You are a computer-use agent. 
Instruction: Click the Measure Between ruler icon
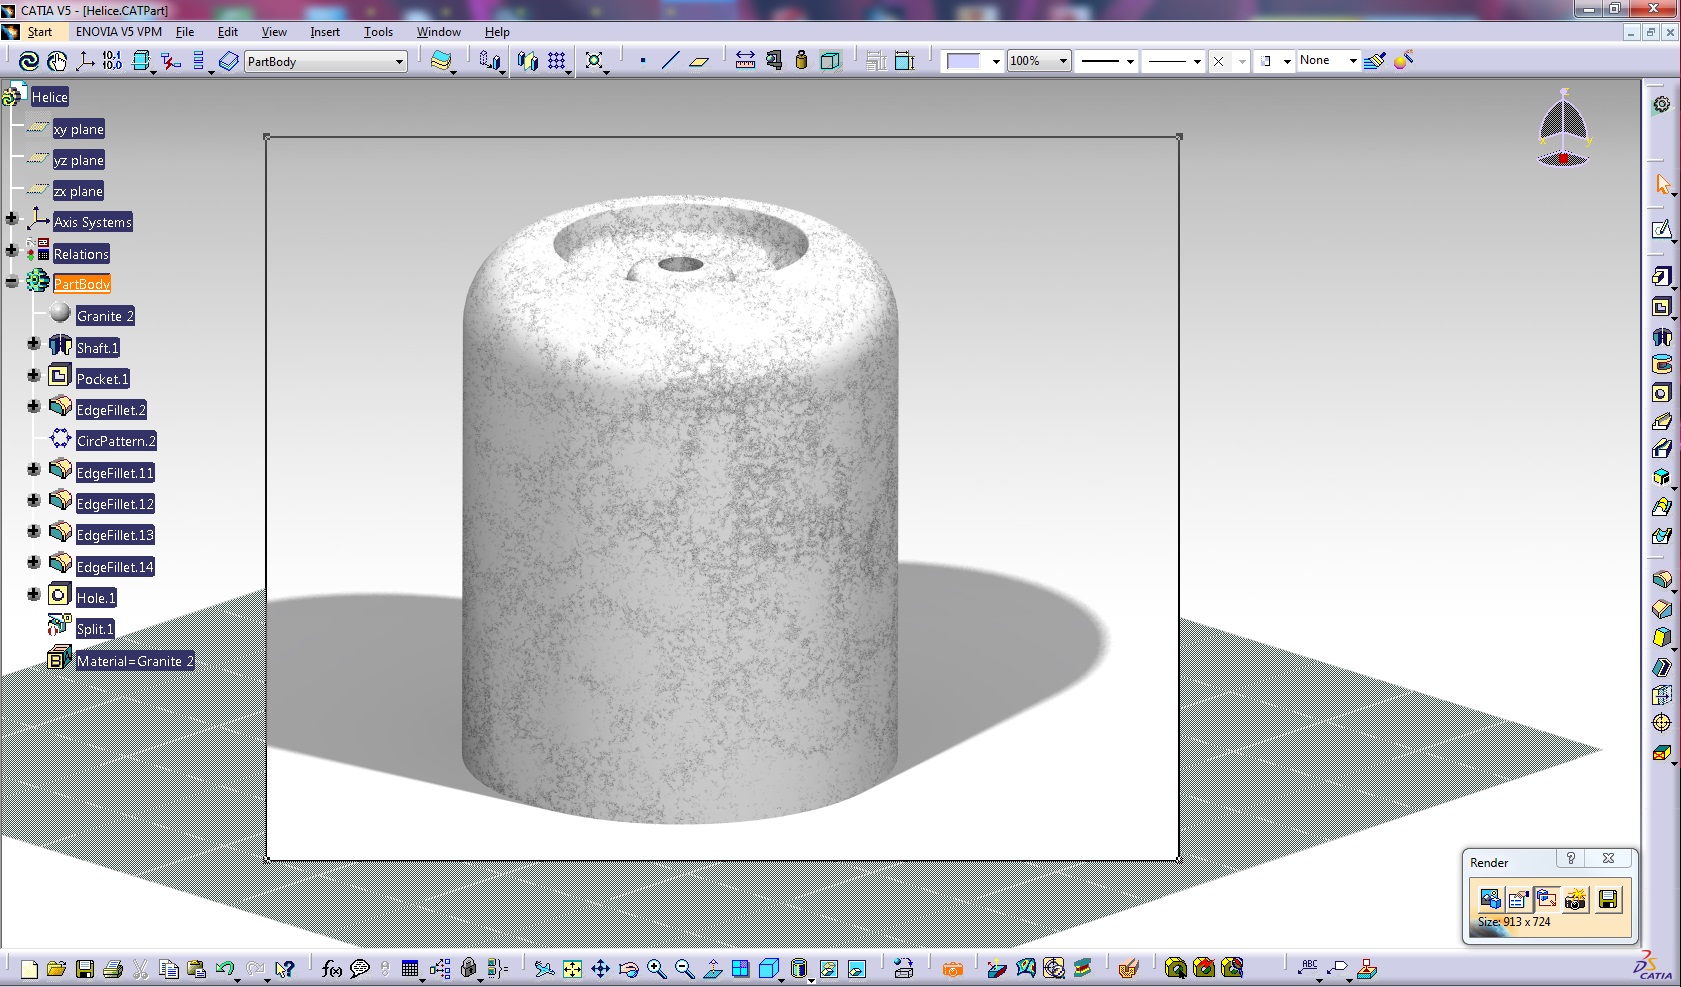pyautogui.click(x=745, y=61)
